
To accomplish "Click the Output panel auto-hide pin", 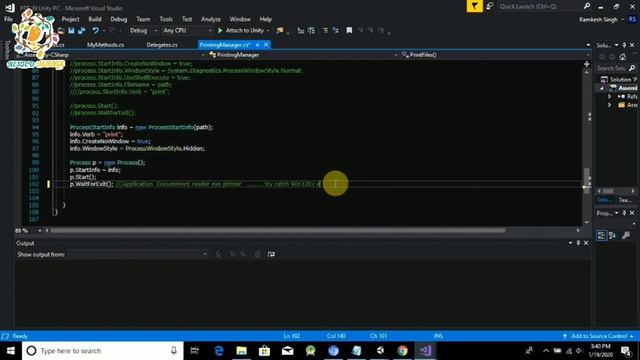I will point(578,243).
